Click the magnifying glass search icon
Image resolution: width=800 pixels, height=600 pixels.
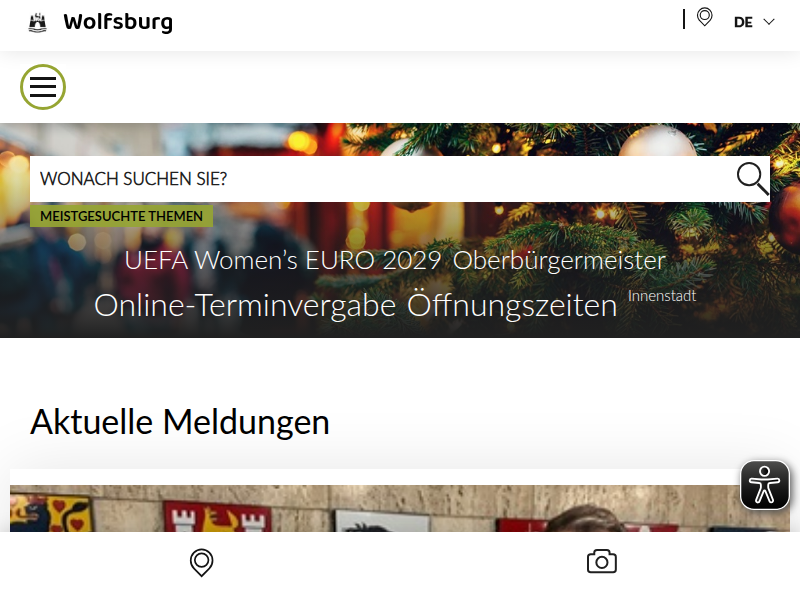(753, 179)
